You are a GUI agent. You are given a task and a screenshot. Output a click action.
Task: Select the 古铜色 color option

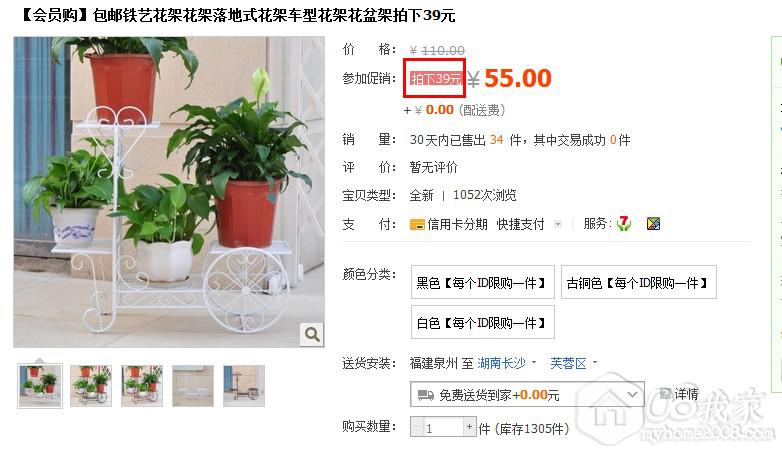click(638, 282)
